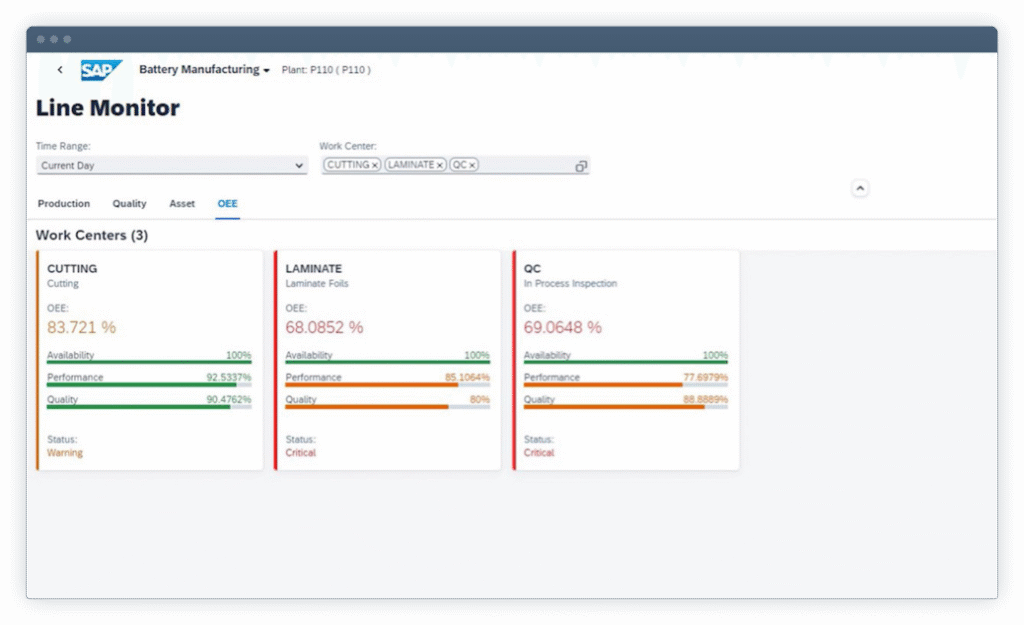This screenshot has width=1024, height=625.
Task: Open the CUTTING work center card title
Action: [x=72, y=269]
